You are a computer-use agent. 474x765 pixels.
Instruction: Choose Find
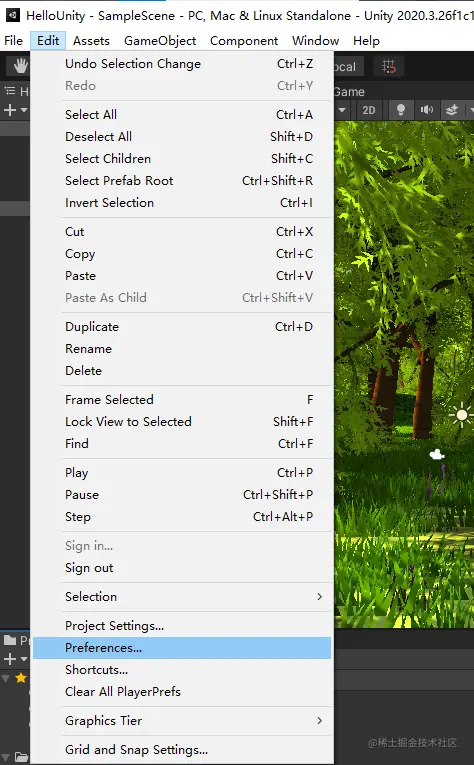coord(182,443)
